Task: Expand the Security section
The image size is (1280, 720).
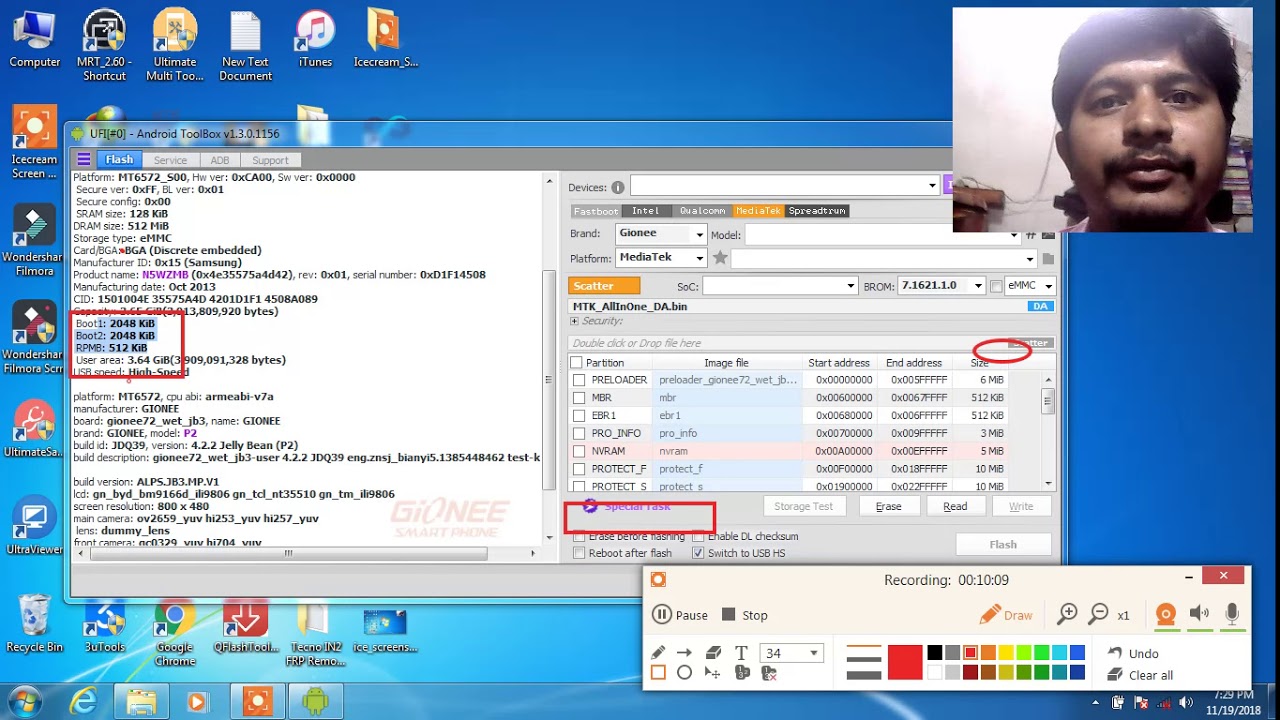Action: [574, 322]
